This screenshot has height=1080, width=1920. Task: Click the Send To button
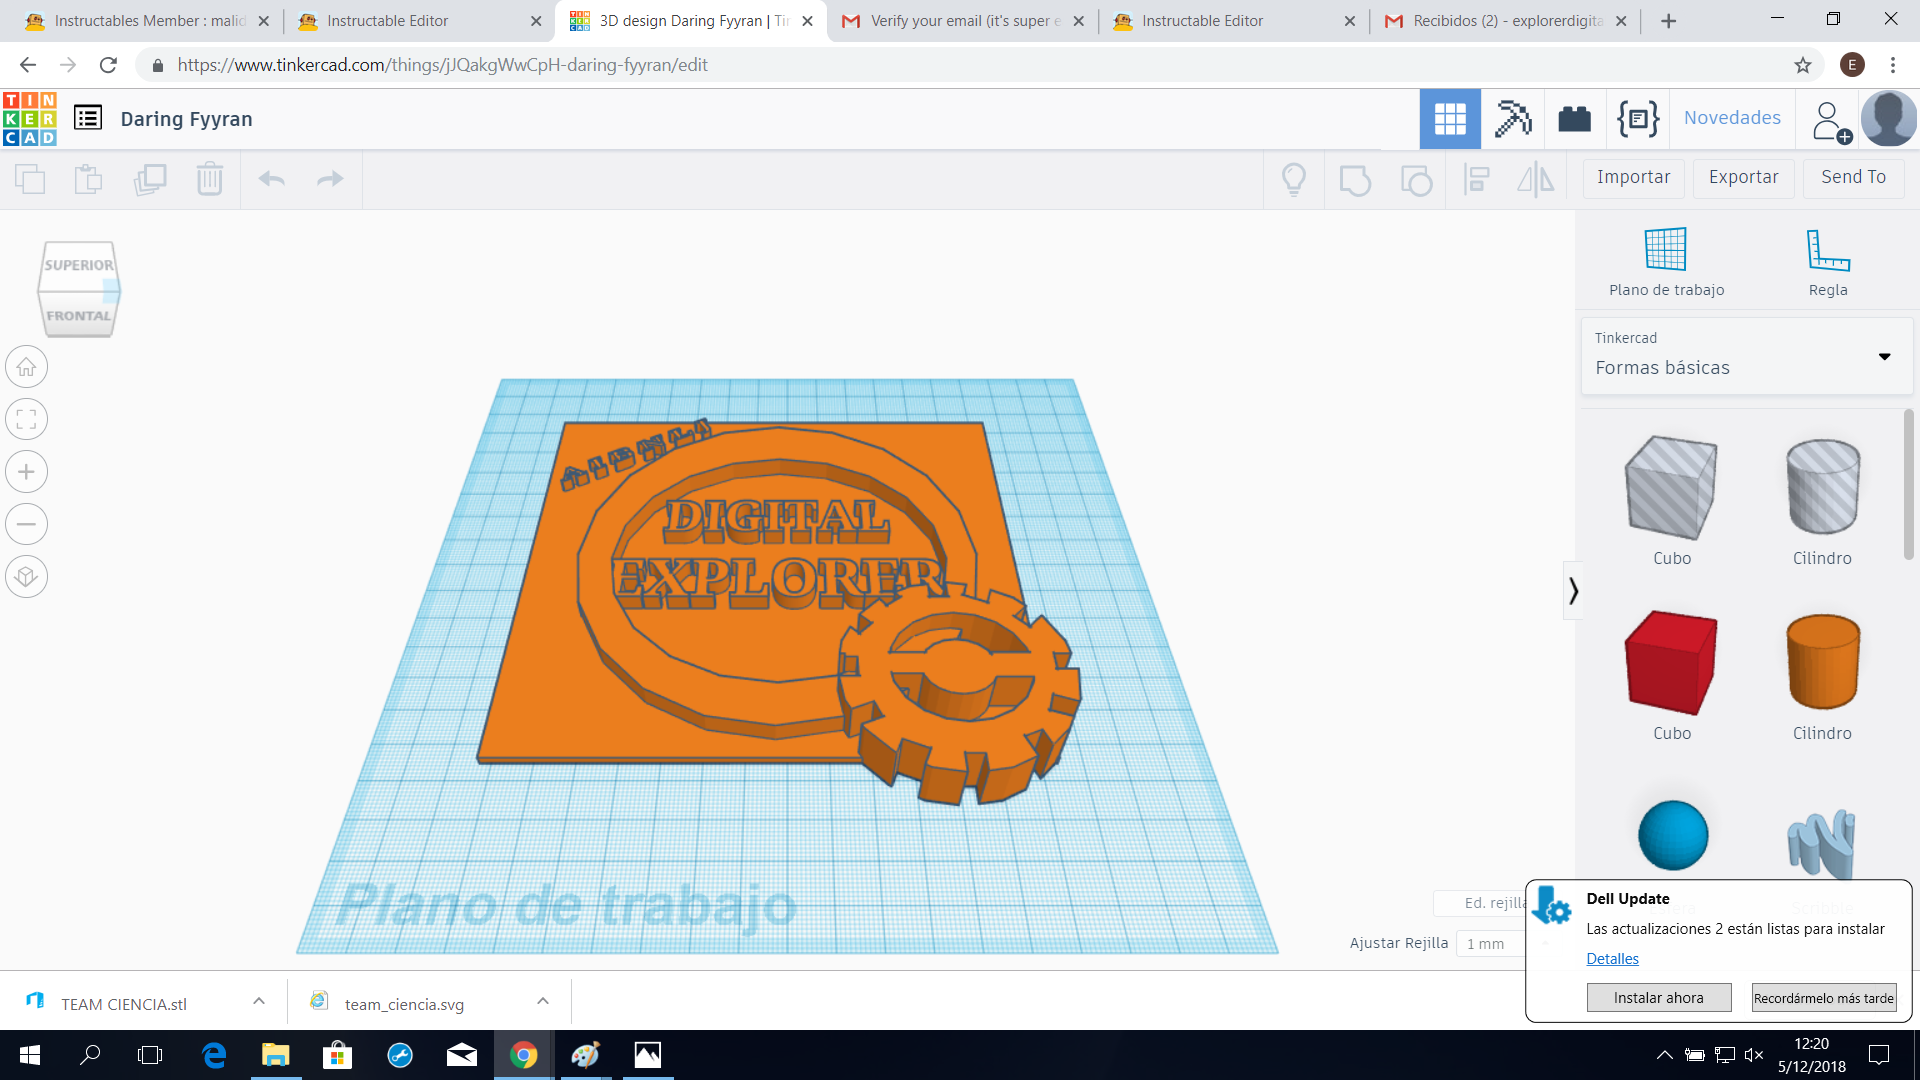tap(1853, 178)
